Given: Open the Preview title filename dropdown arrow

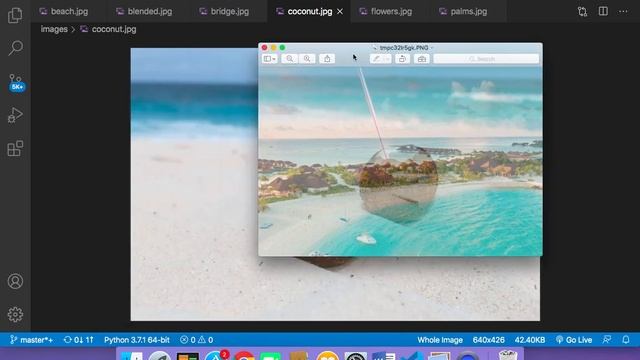Looking at the screenshot, I should pos(431,48).
